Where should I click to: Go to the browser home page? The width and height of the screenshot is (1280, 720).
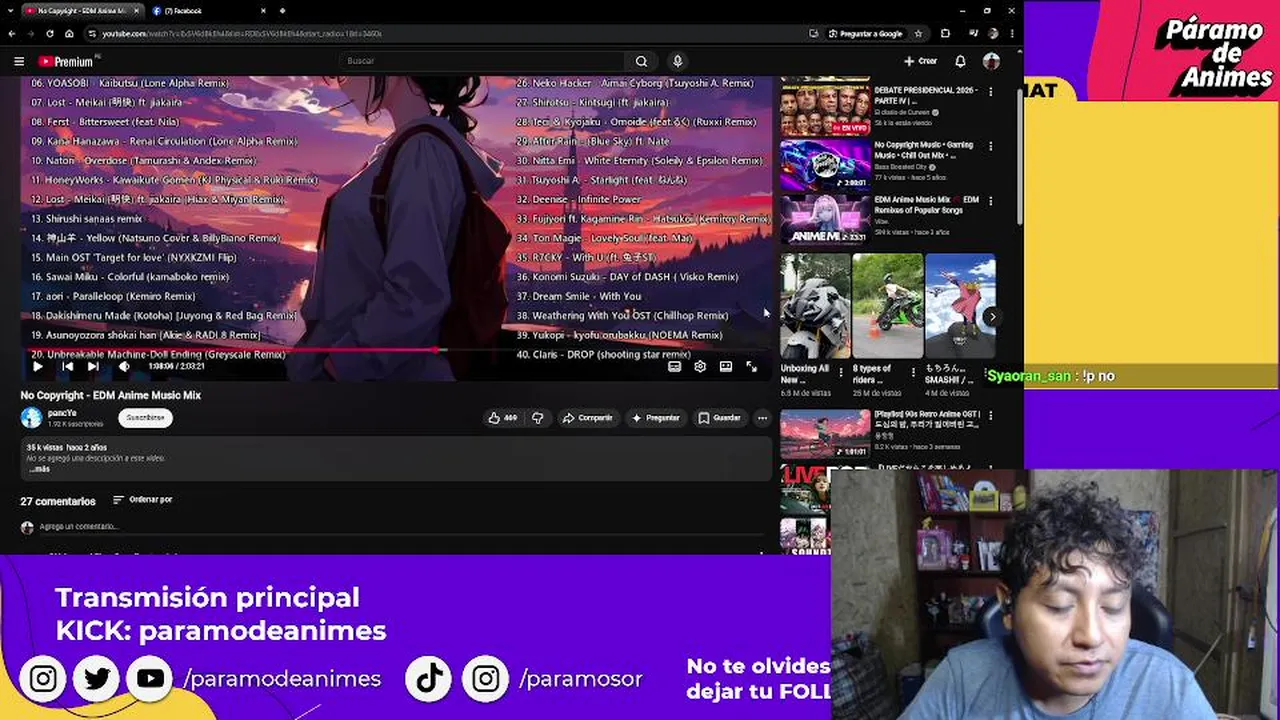(x=69, y=34)
